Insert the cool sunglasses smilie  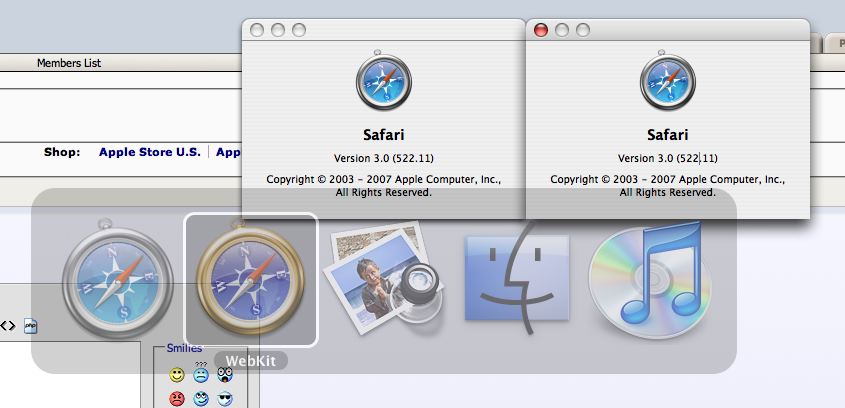[225, 399]
